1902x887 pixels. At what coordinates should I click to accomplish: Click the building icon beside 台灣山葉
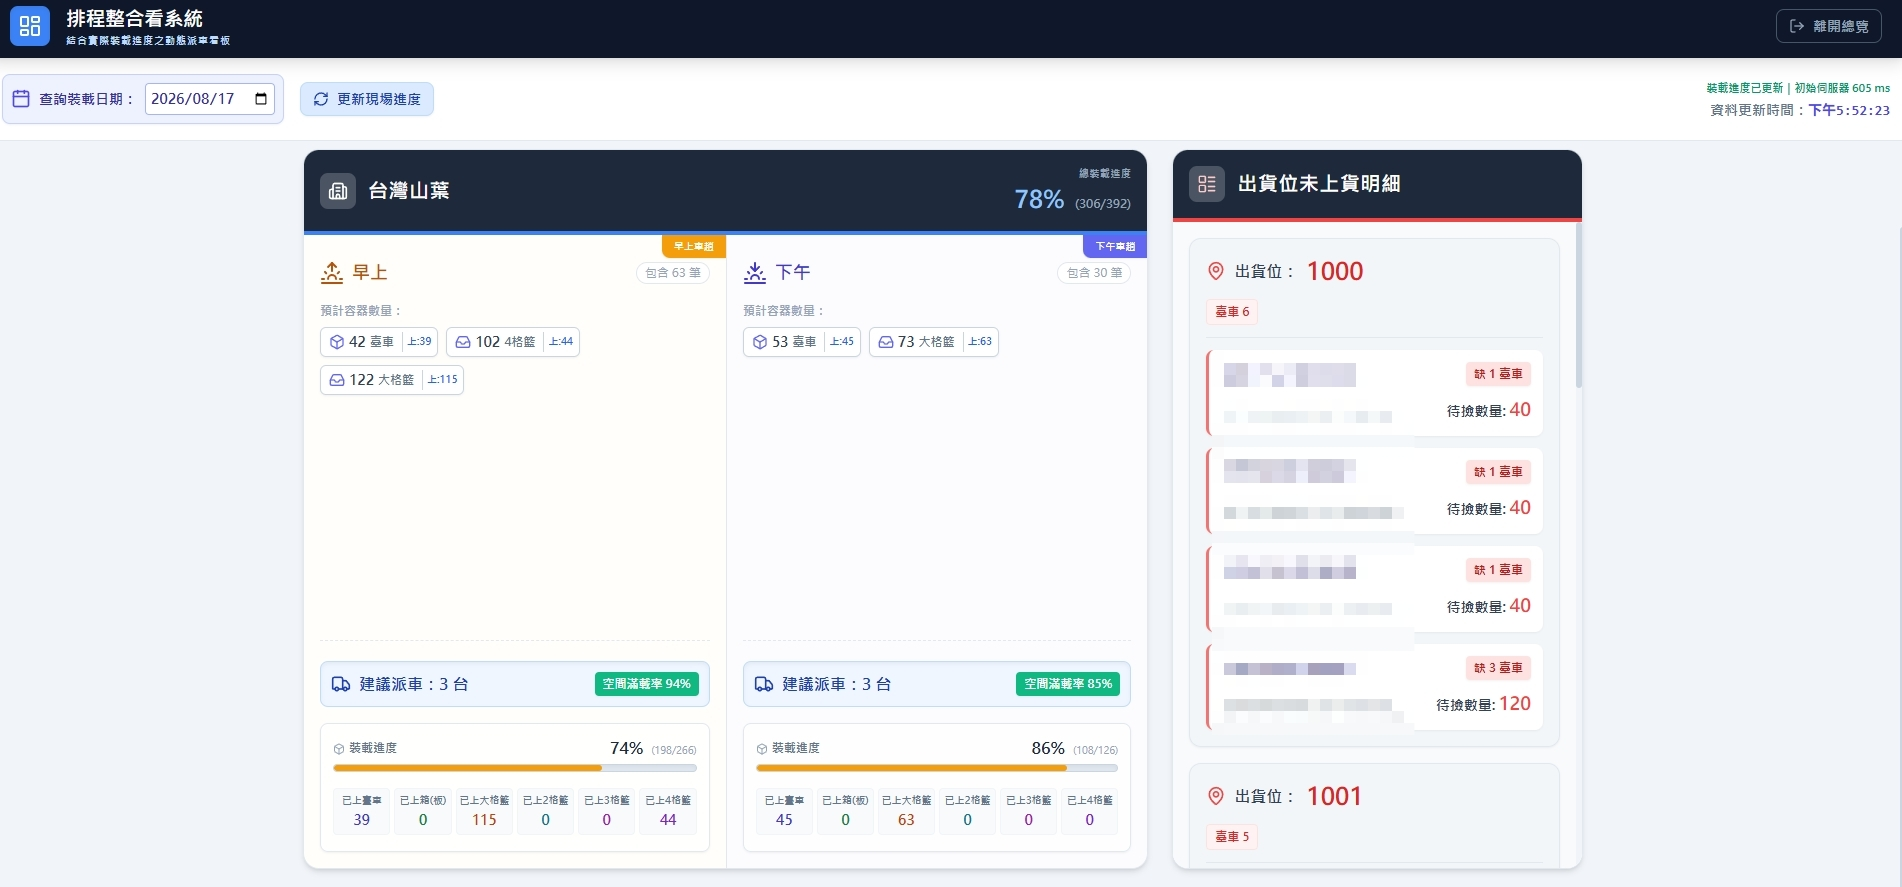pyautogui.click(x=338, y=190)
